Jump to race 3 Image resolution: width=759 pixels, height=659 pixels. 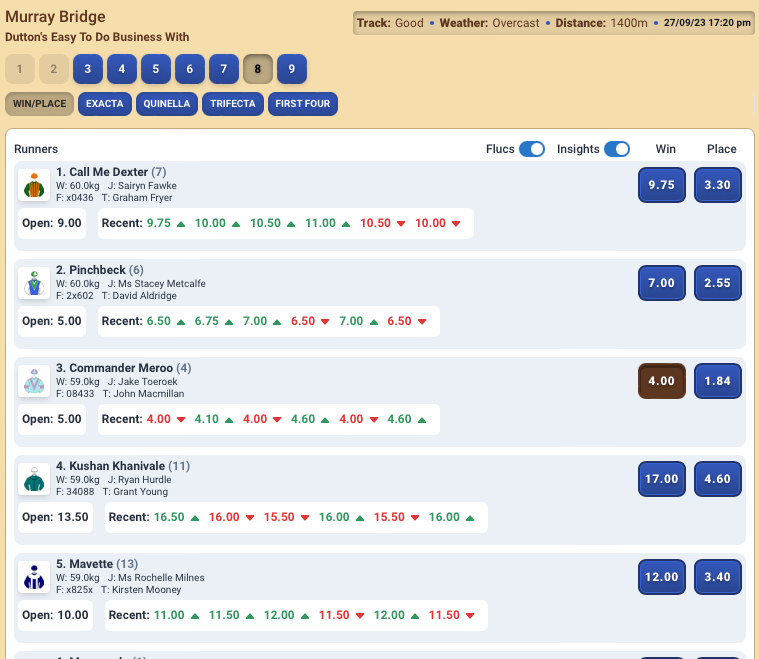(x=87, y=69)
